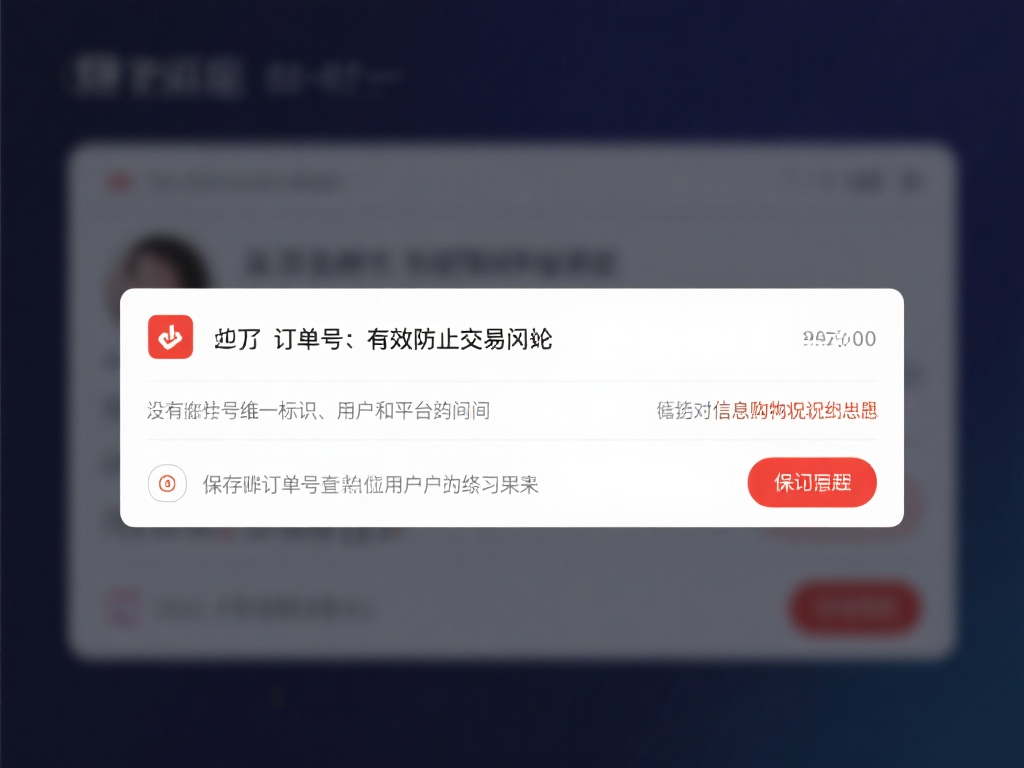Click the red download-arrow app icon in dialog
Screen dimensions: 1024x768
(x=170, y=337)
